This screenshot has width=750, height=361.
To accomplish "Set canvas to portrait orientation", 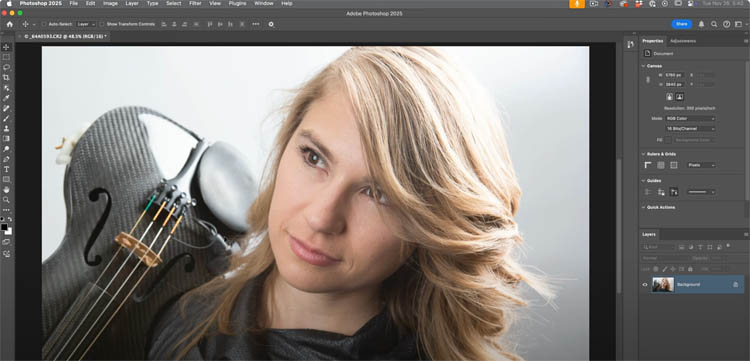I will (x=670, y=97).
